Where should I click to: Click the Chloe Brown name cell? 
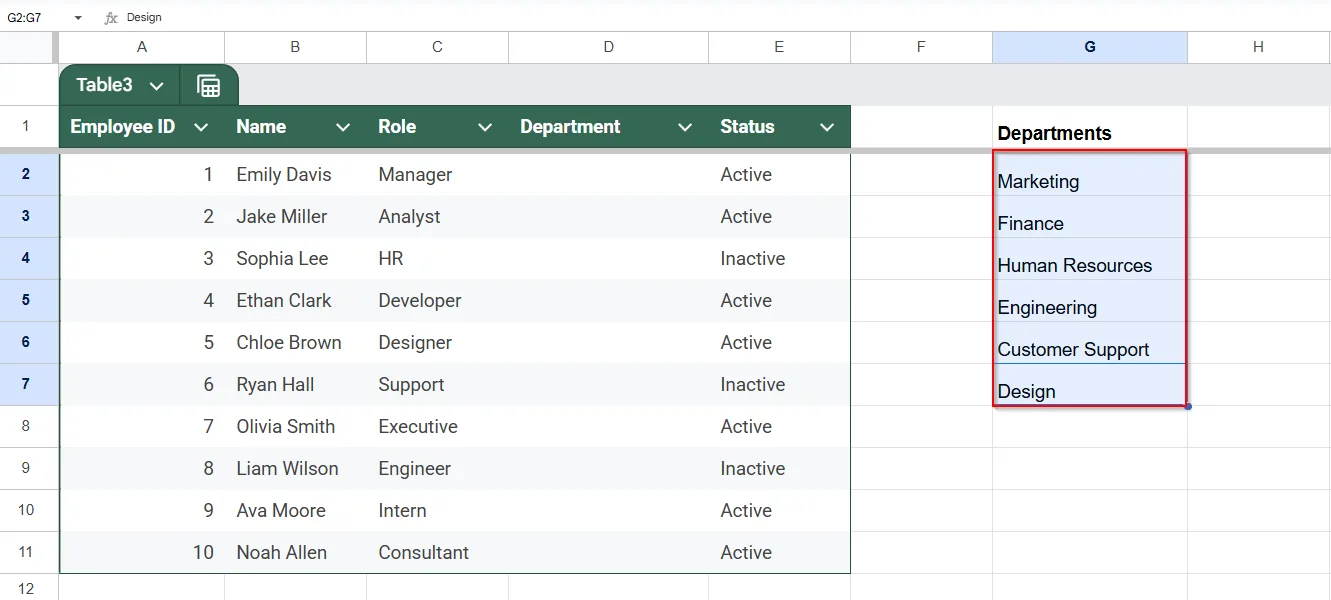[x=295, y=342]
